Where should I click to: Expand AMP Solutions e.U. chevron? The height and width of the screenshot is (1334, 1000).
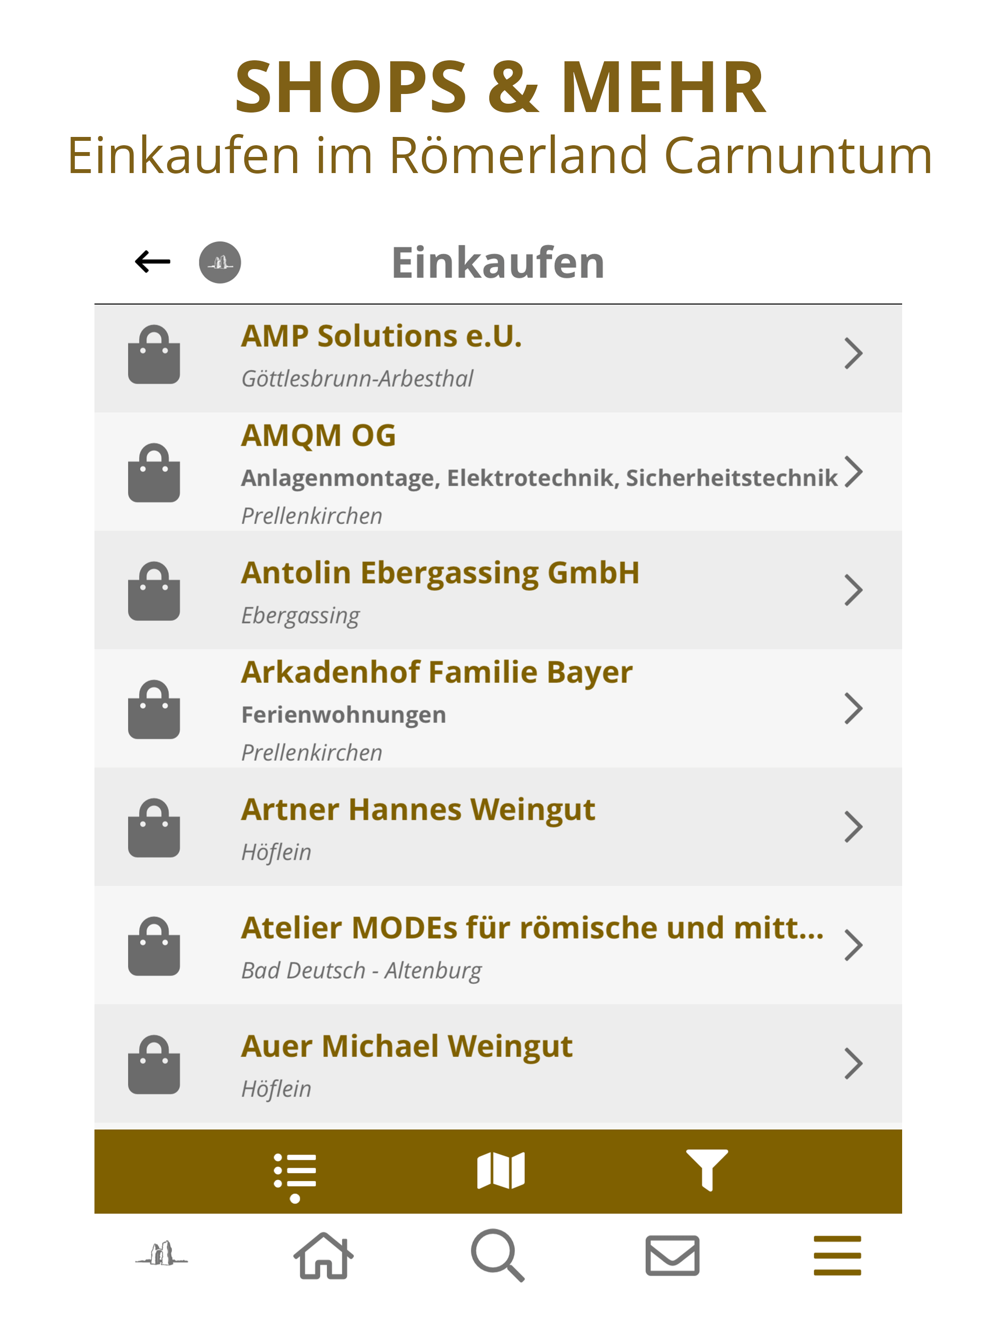(853, 353)
